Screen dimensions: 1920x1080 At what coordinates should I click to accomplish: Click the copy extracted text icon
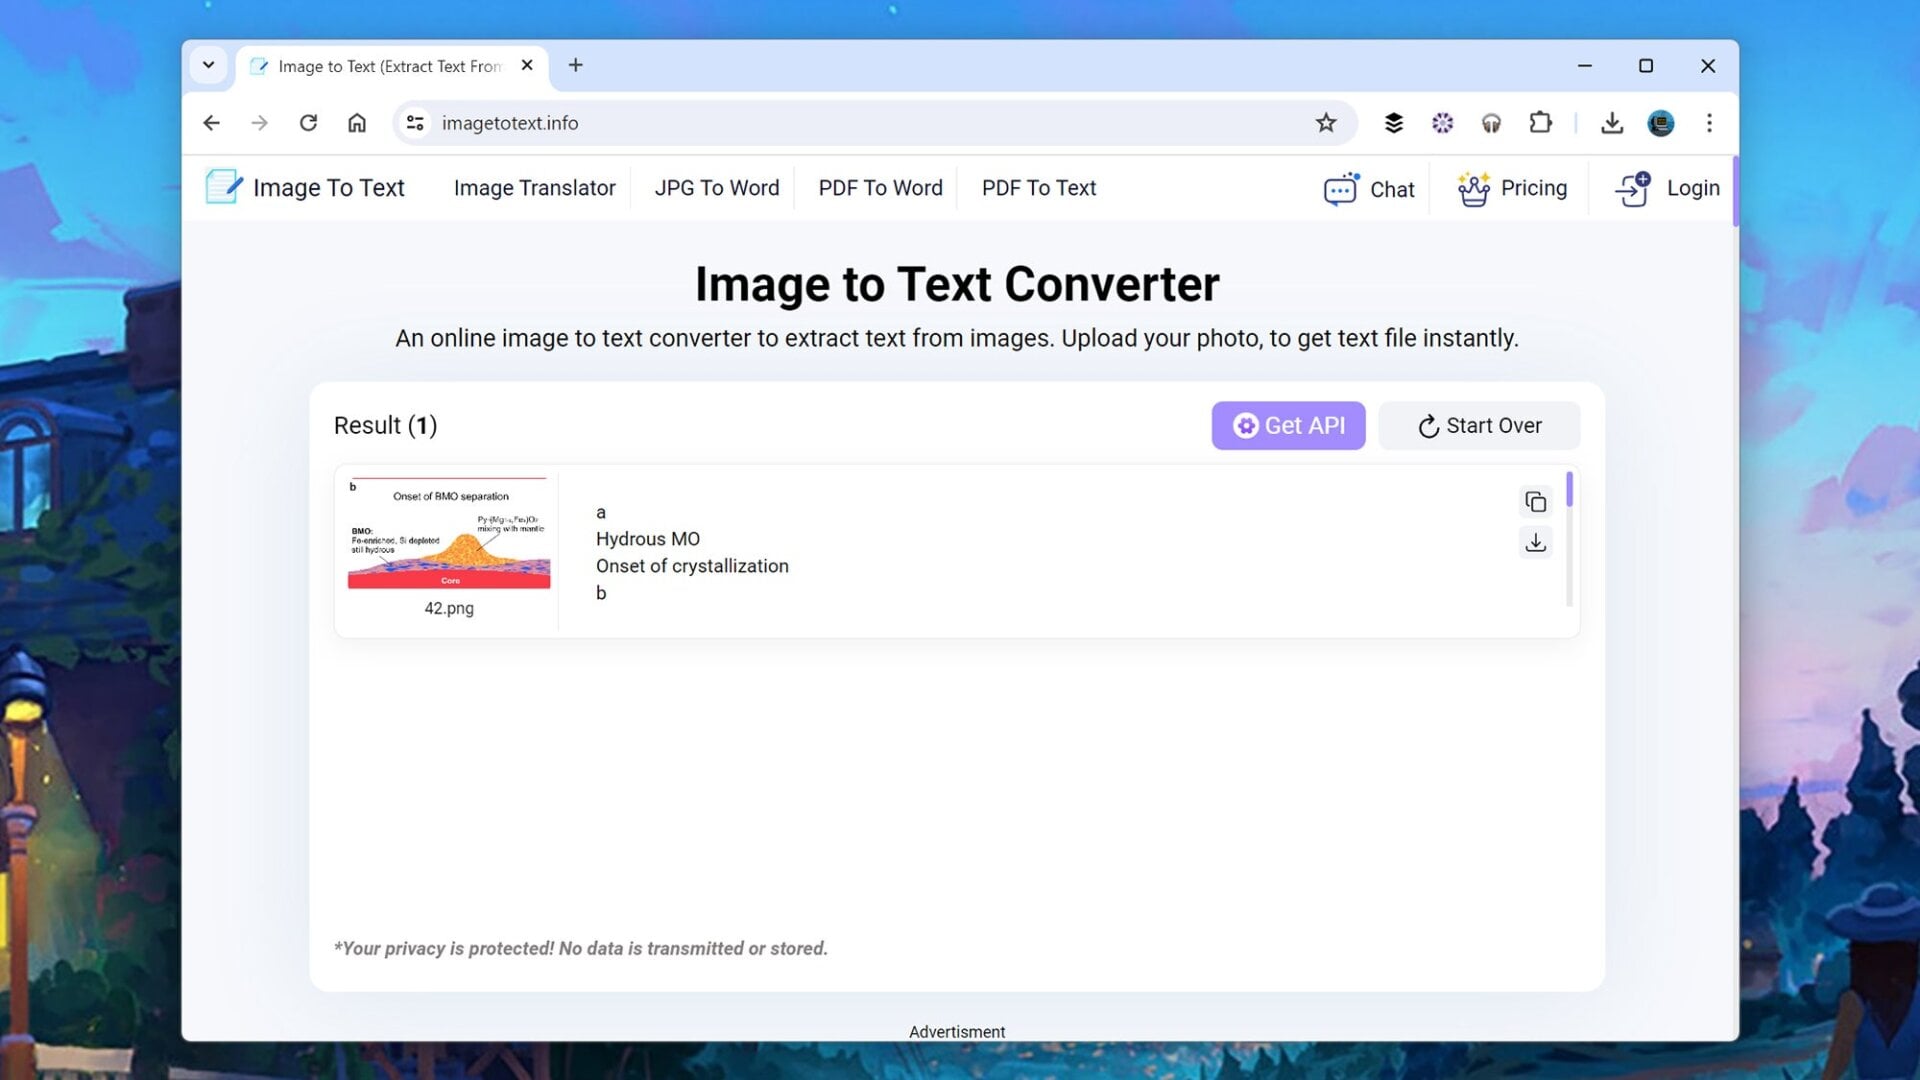pos(1535,501)
